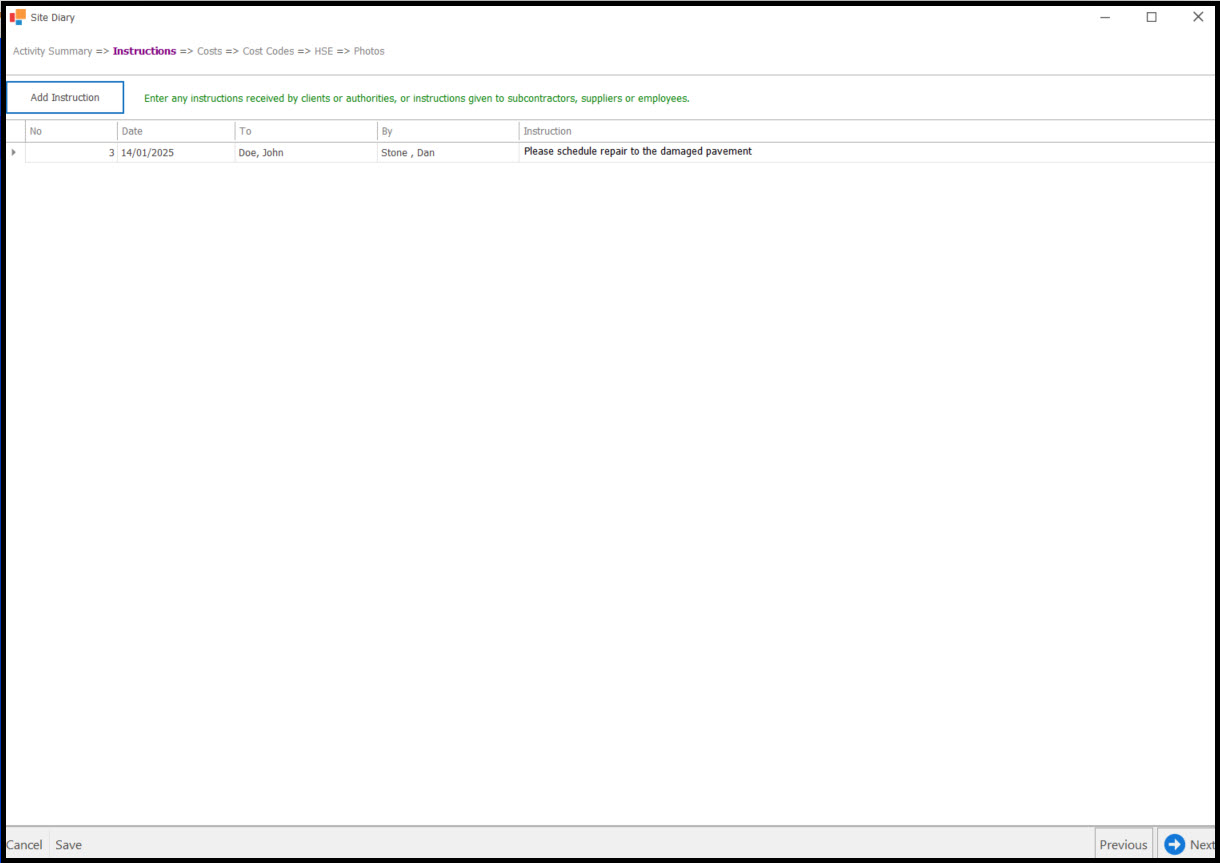Sort instructions by the Date column header
The width and height of the screenshot is (1220, 863).
pyautogui.click(x=175, y=131)
